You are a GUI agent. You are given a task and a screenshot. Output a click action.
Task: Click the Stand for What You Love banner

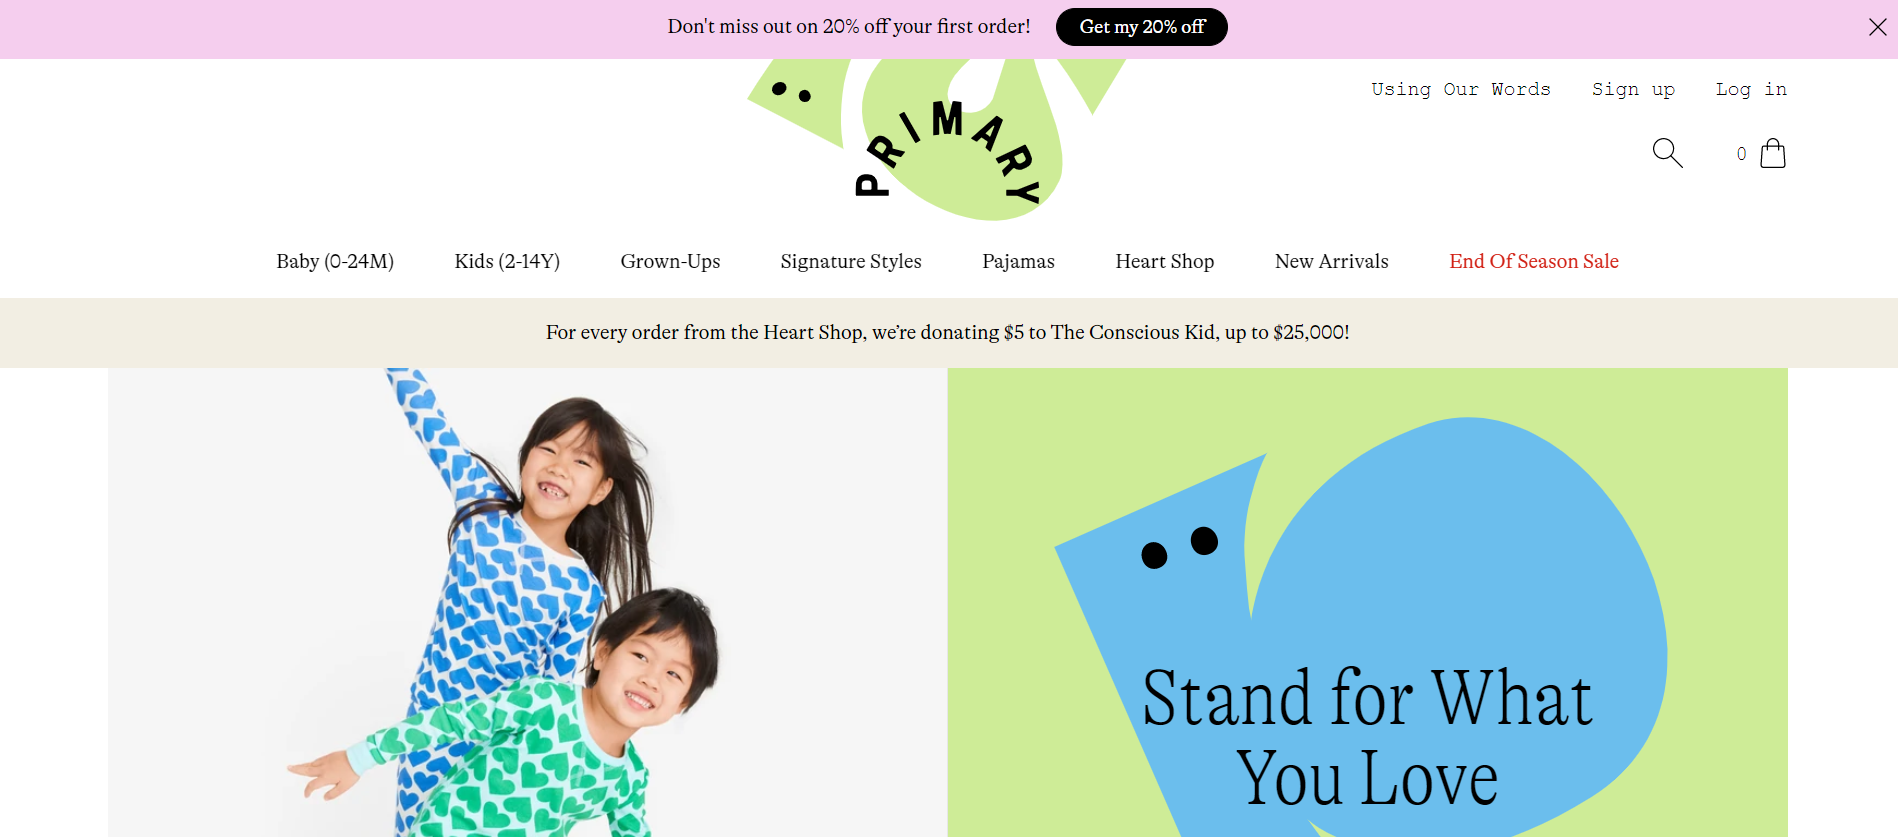[x=1368, y=602]
